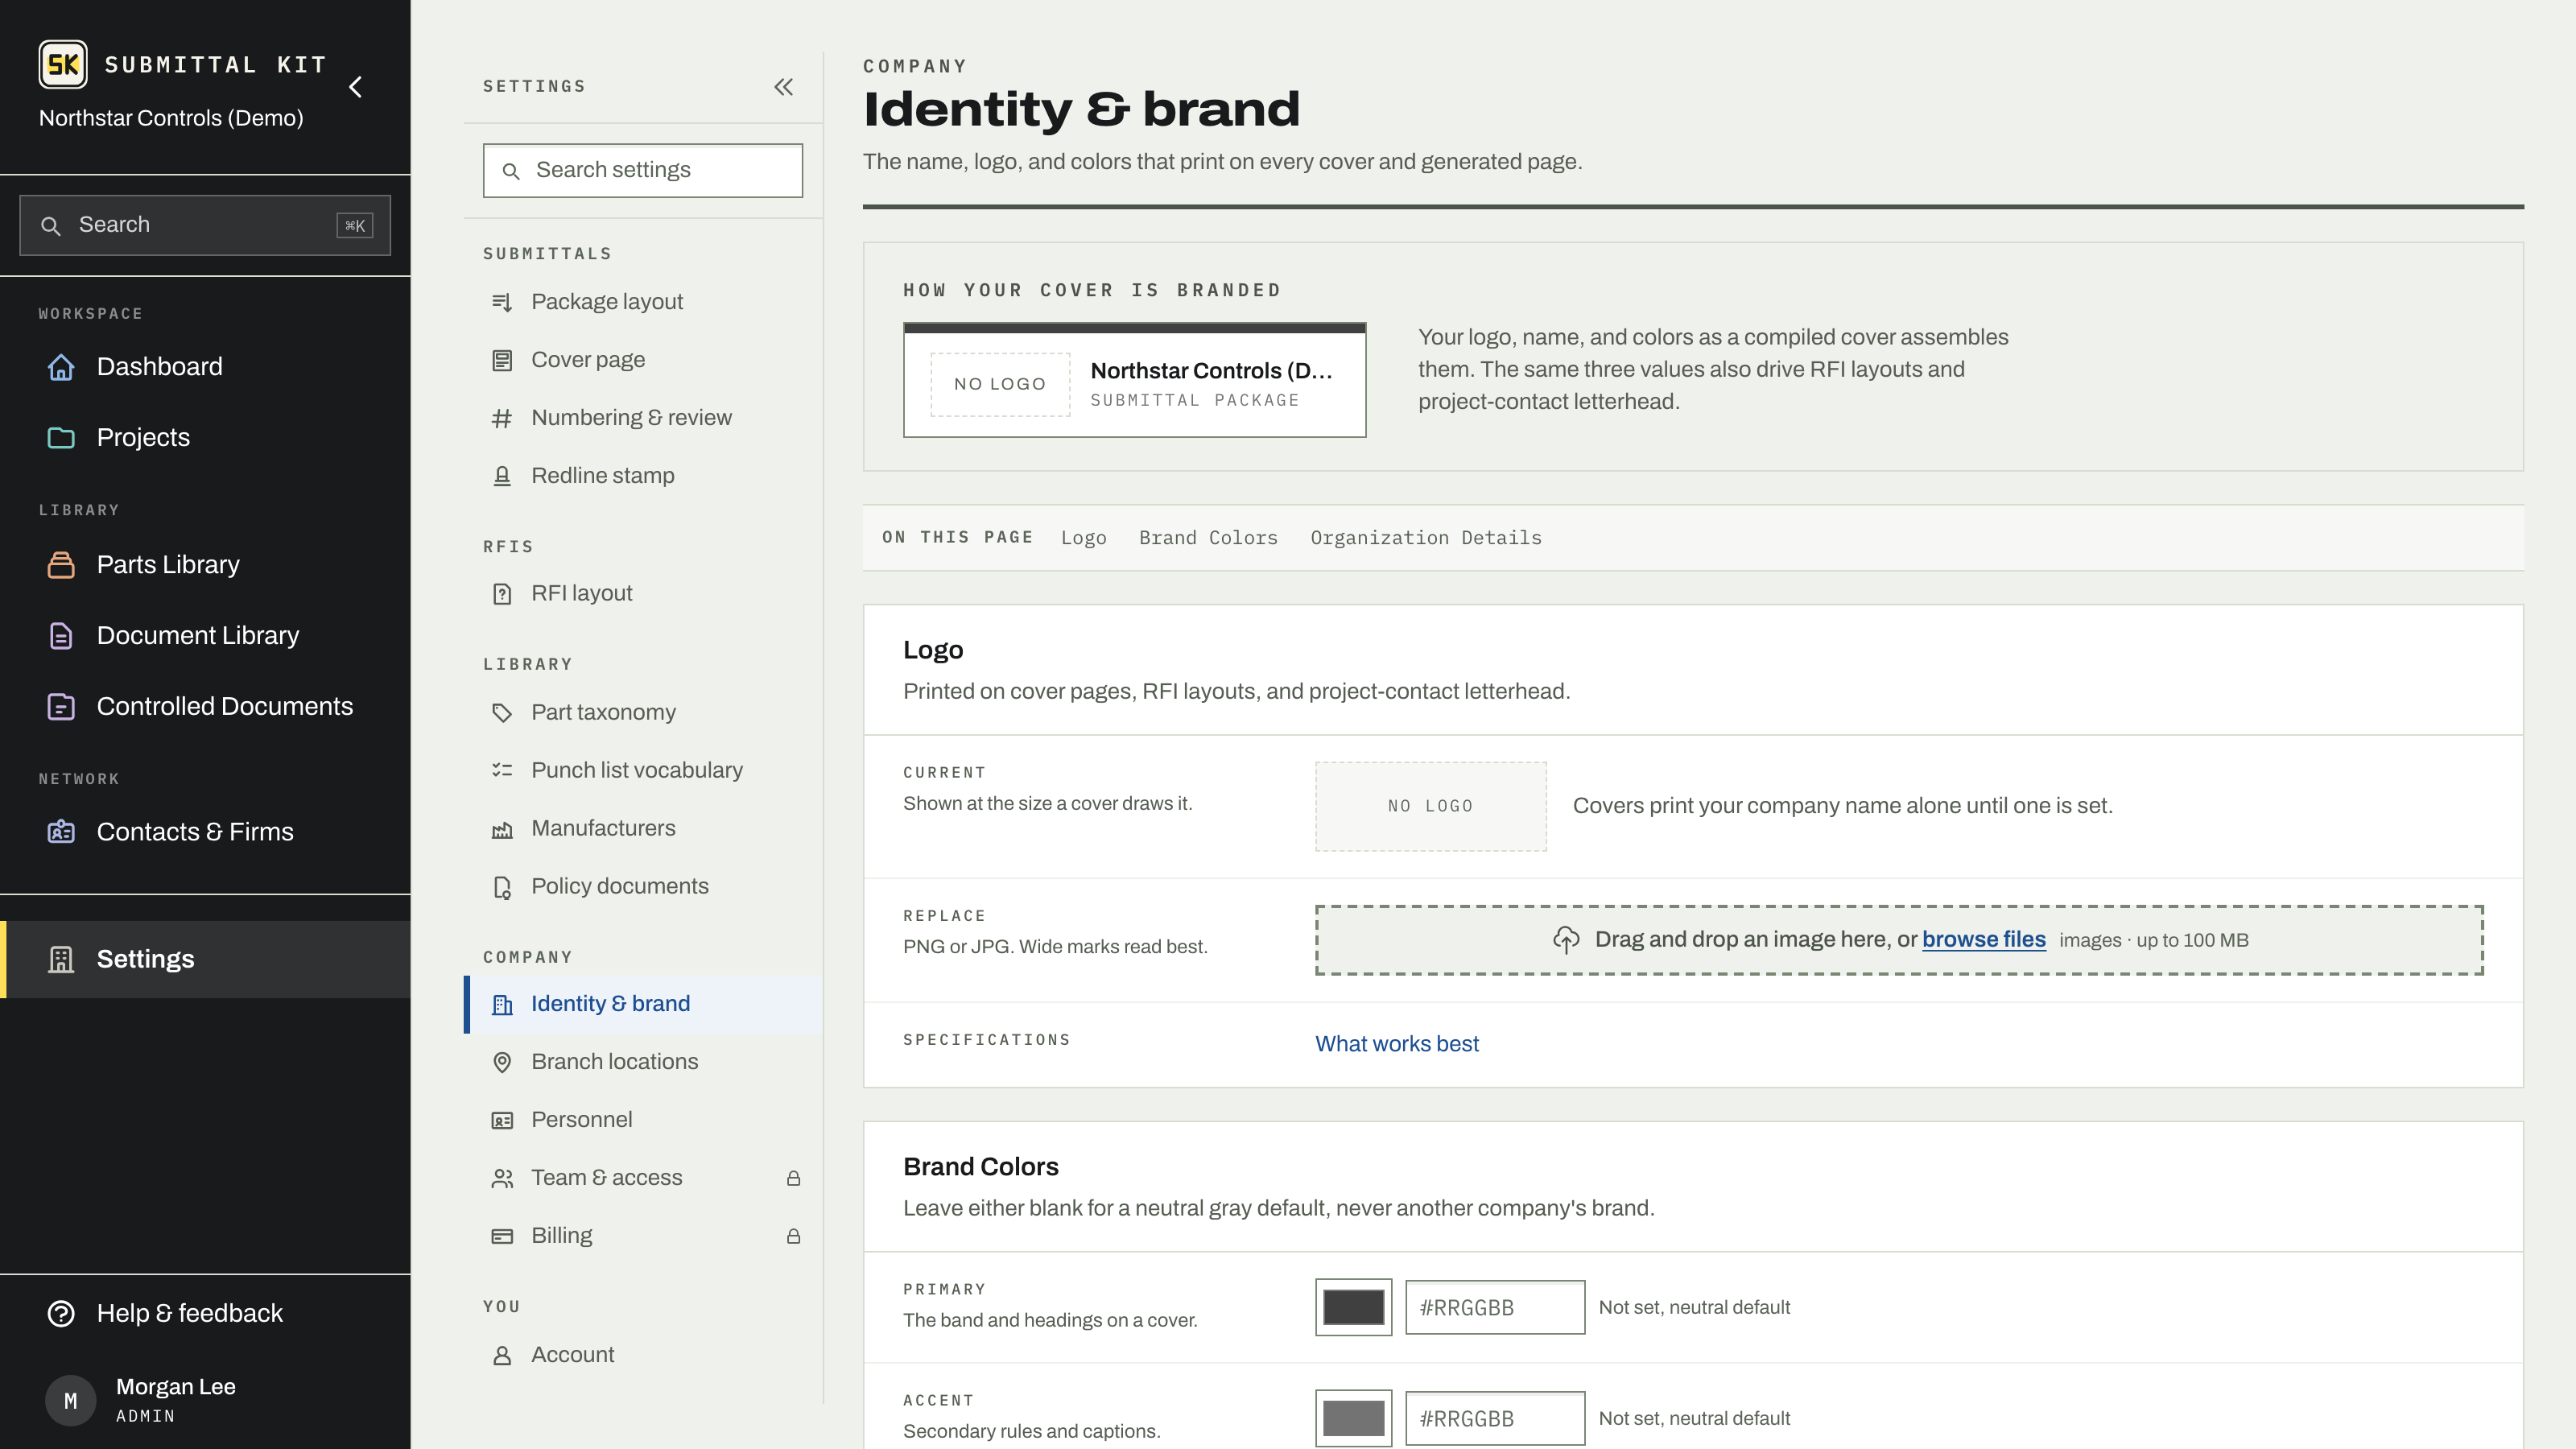Viewport: 2576px width, 1449px height.
Task: Open the Accent color swatch picker
Action: click(1353, 1419)
